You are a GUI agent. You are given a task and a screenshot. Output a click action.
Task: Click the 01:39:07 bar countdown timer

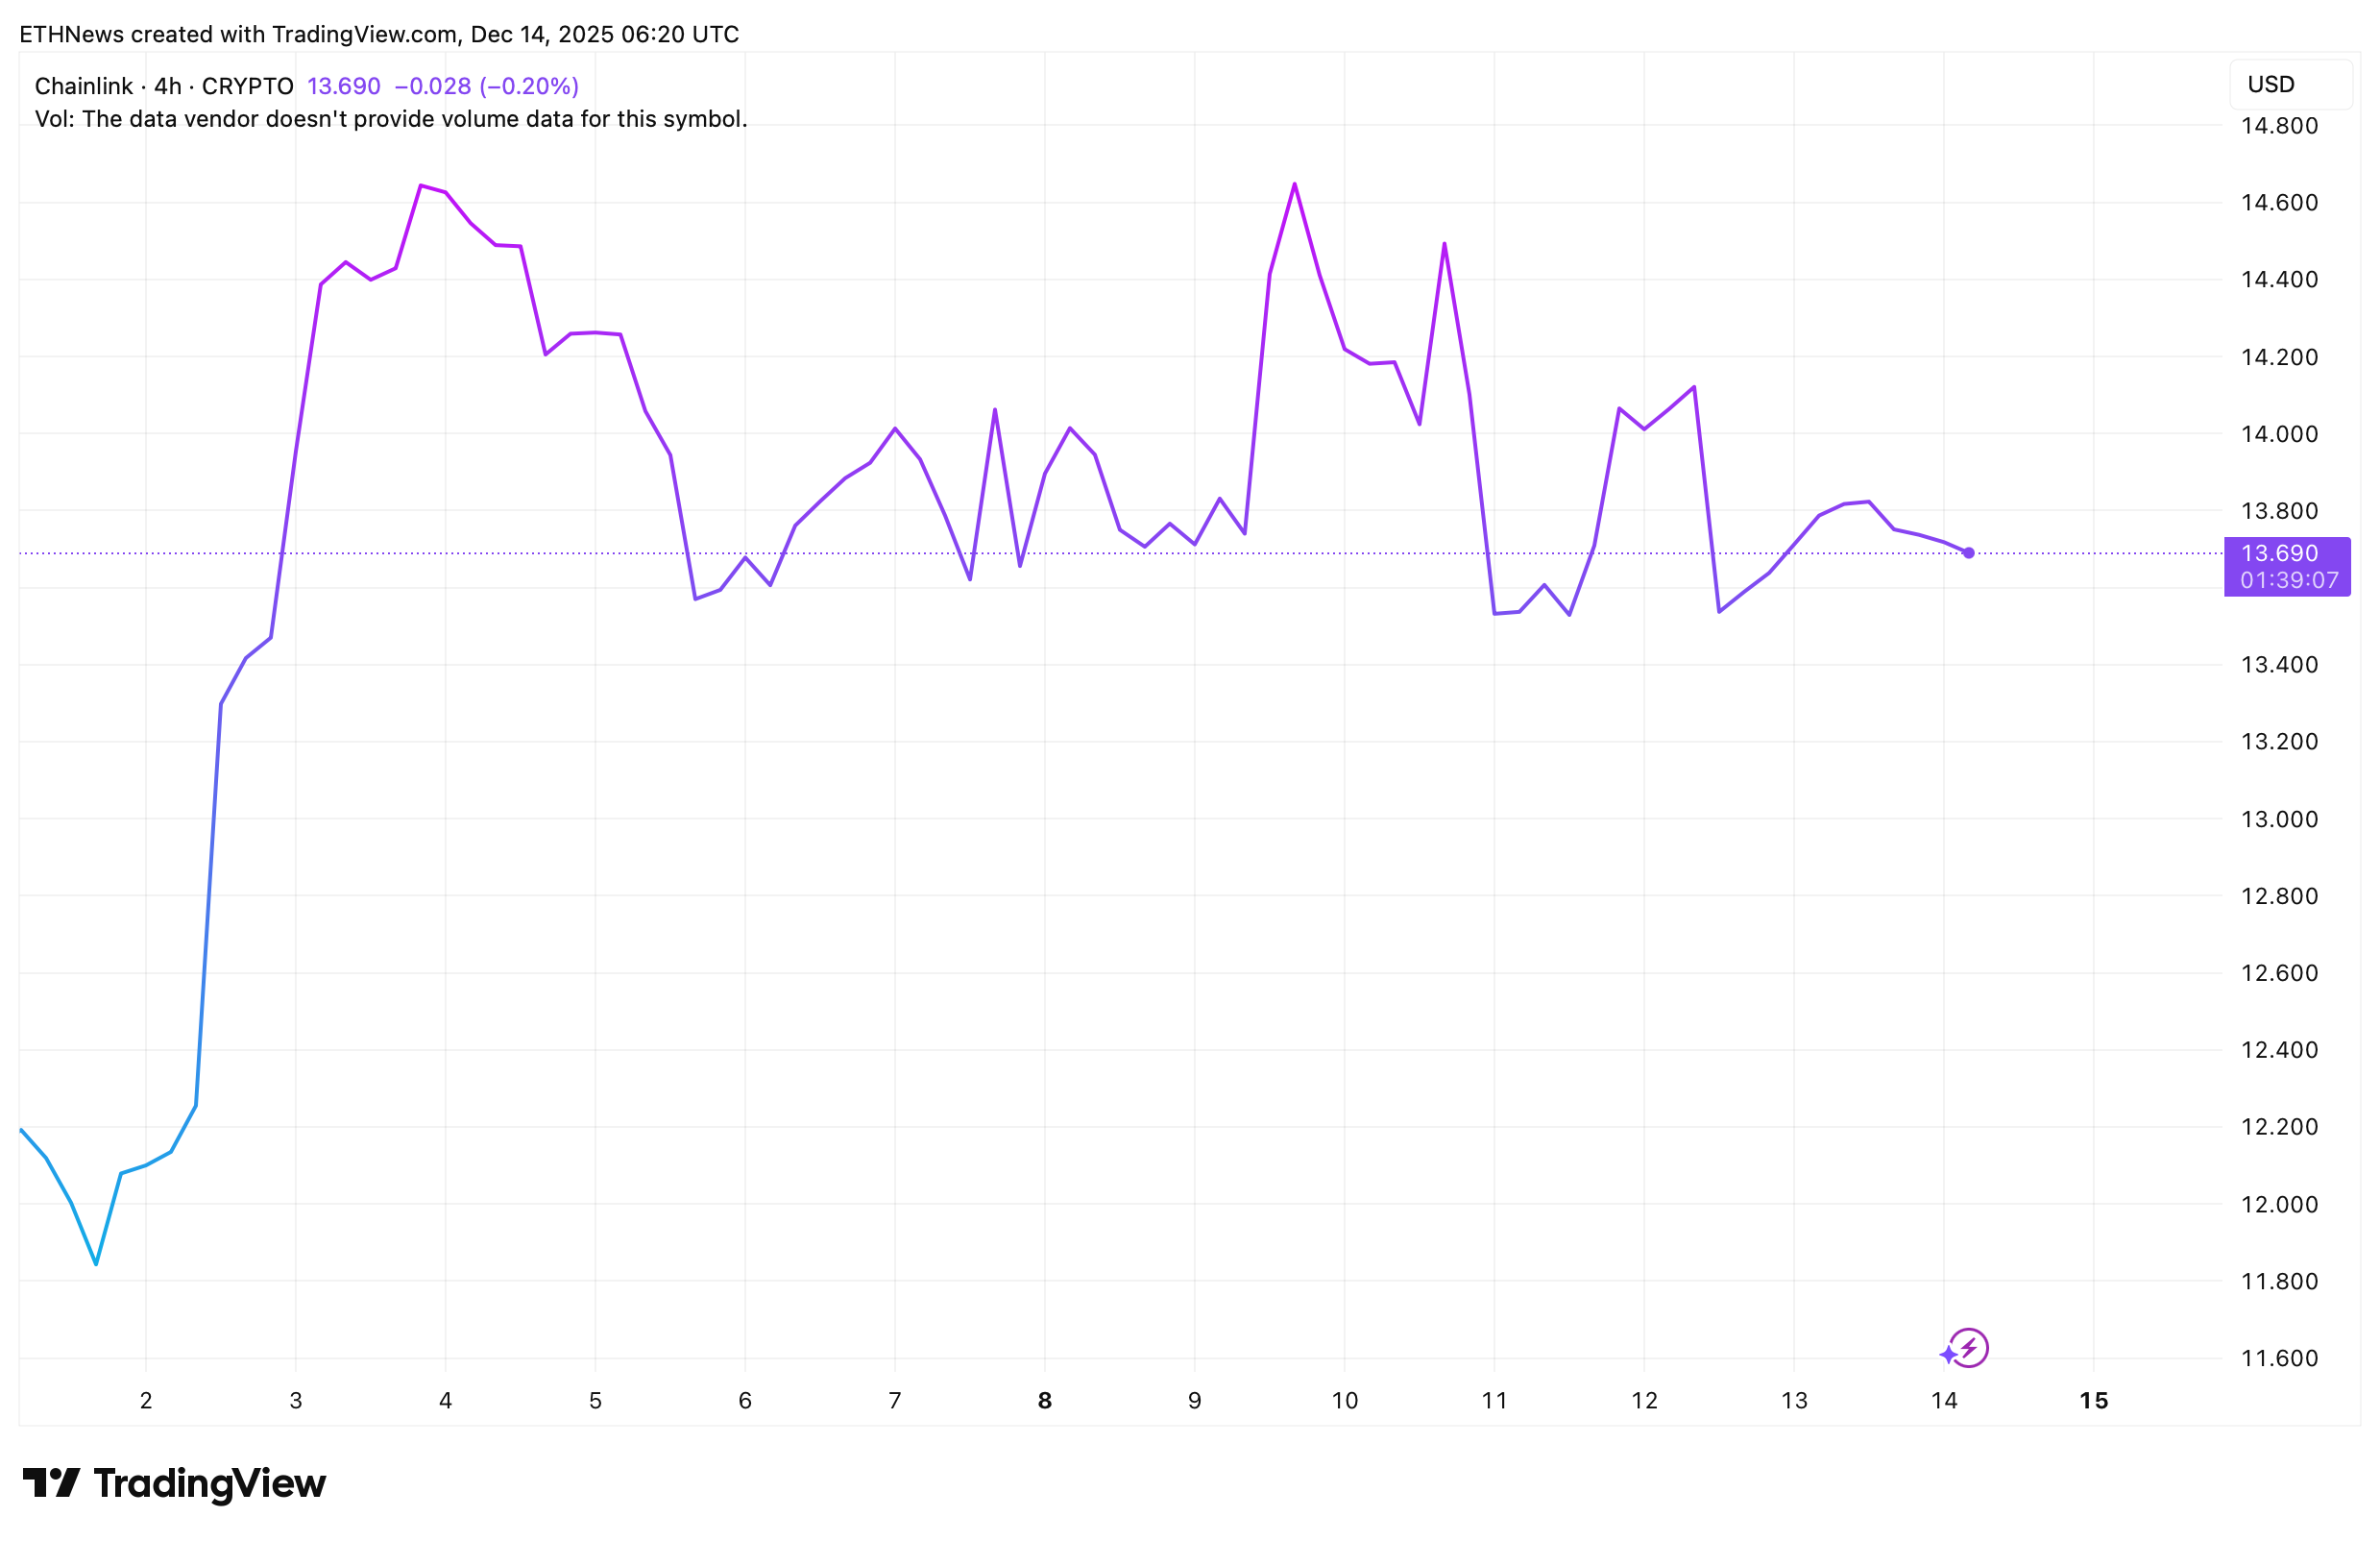tap(2288, 580)
